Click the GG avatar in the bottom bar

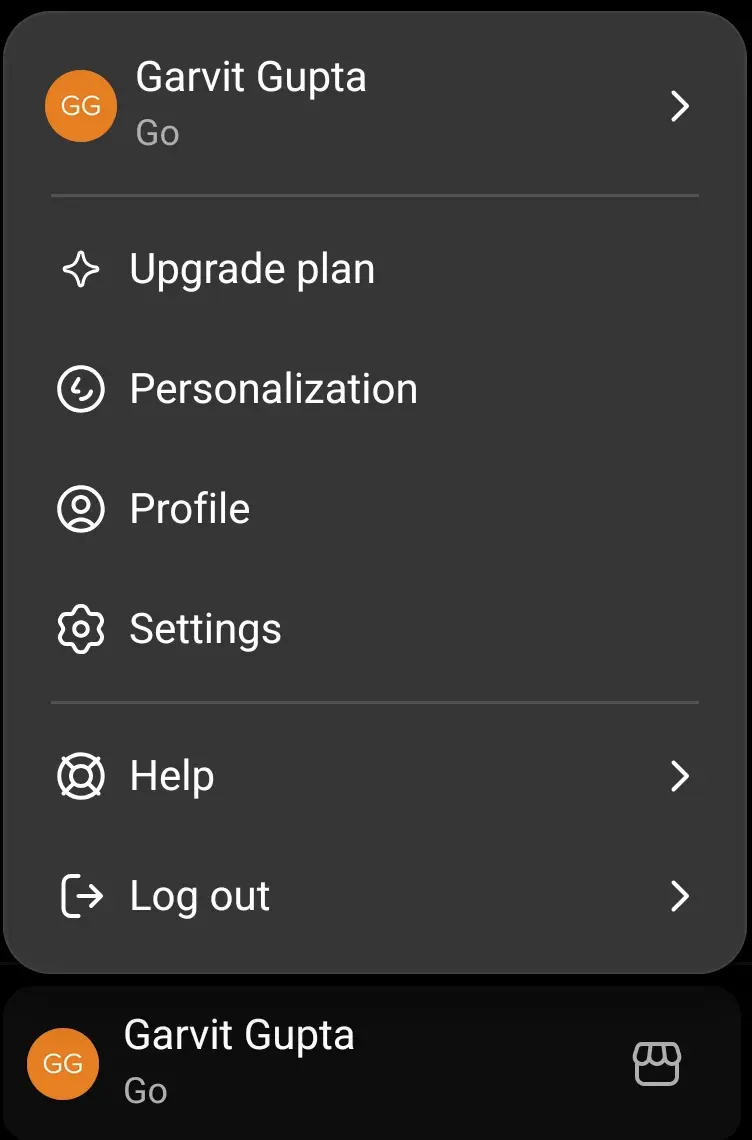click(x=63, y=1064)
